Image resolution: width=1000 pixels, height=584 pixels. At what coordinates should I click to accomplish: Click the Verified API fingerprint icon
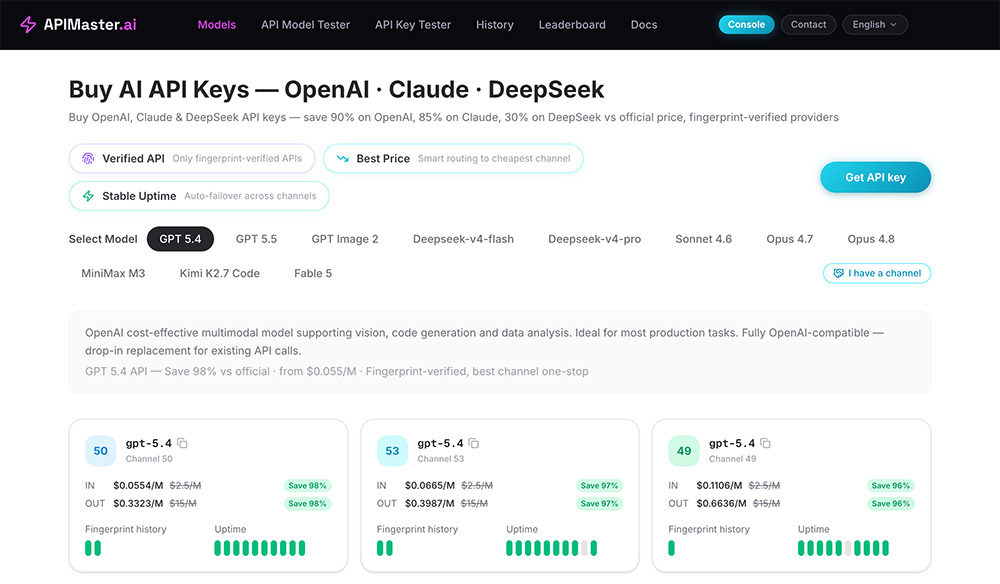point(88,158)
